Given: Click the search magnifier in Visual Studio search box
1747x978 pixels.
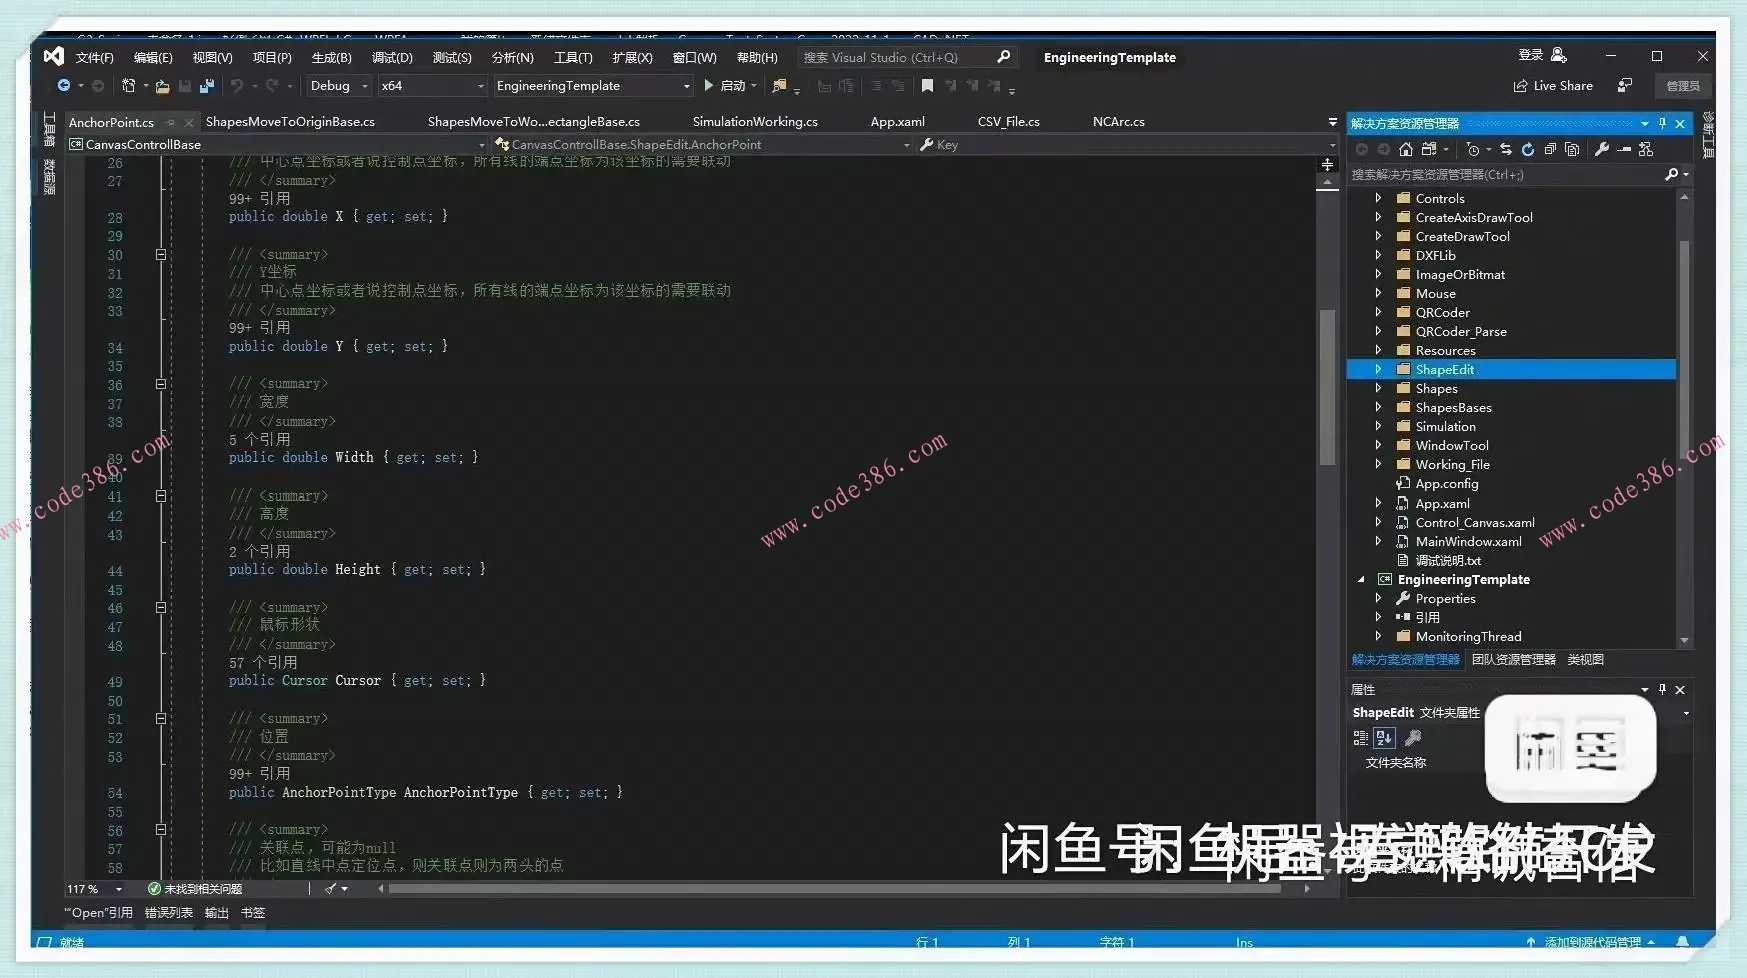Looking at the screenshot, I should coord(1004,57).
